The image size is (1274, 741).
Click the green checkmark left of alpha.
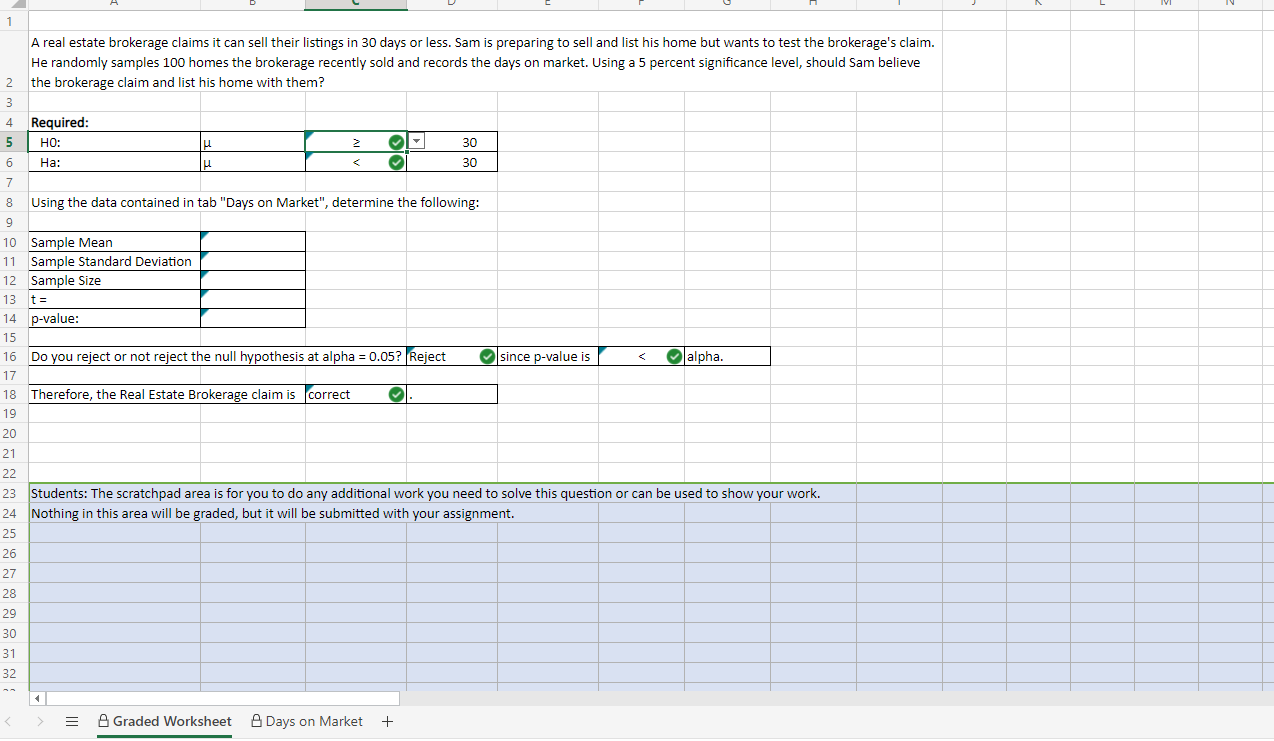click(x=675, y=356)
